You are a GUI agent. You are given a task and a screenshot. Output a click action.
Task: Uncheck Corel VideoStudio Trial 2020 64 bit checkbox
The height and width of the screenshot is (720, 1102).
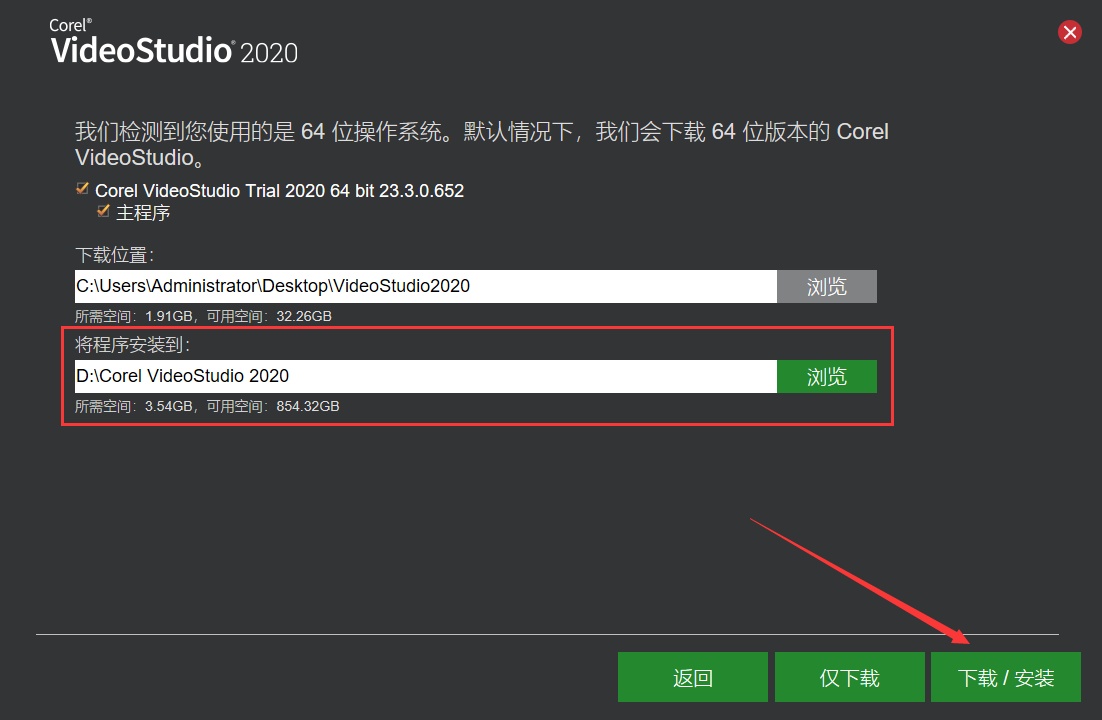click(83, 189)
